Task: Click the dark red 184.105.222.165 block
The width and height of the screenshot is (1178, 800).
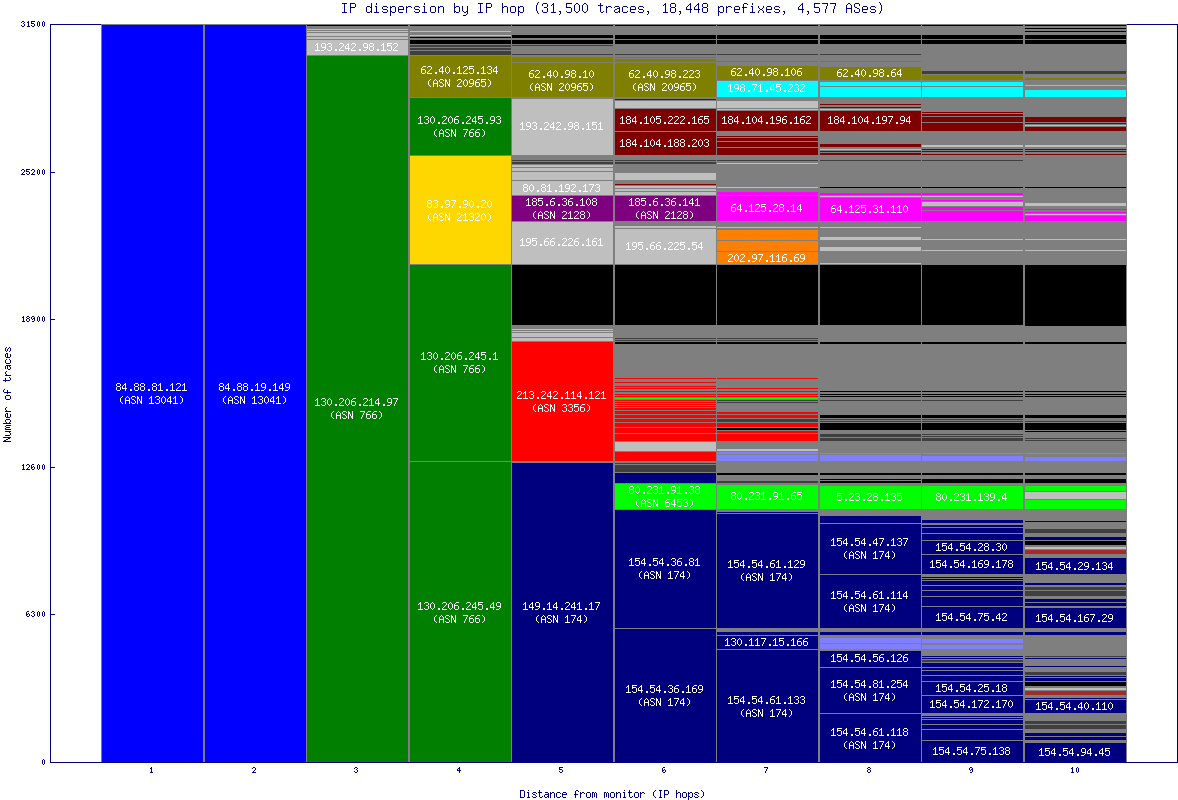Action: click(x=665, y=120)
